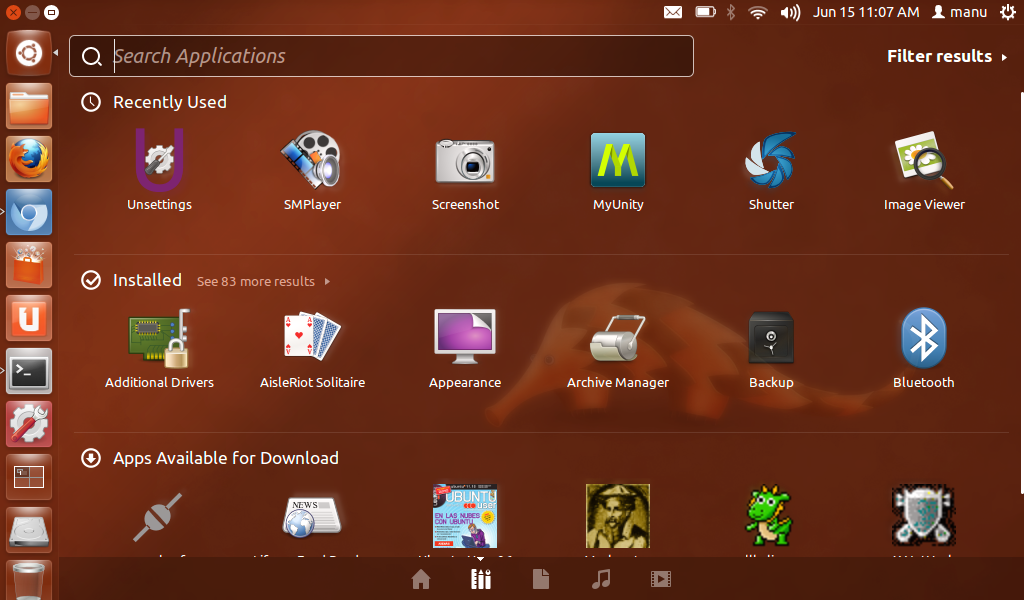Open the manu user menu
The image size is (1024, 600).
(x=960, y=12)
